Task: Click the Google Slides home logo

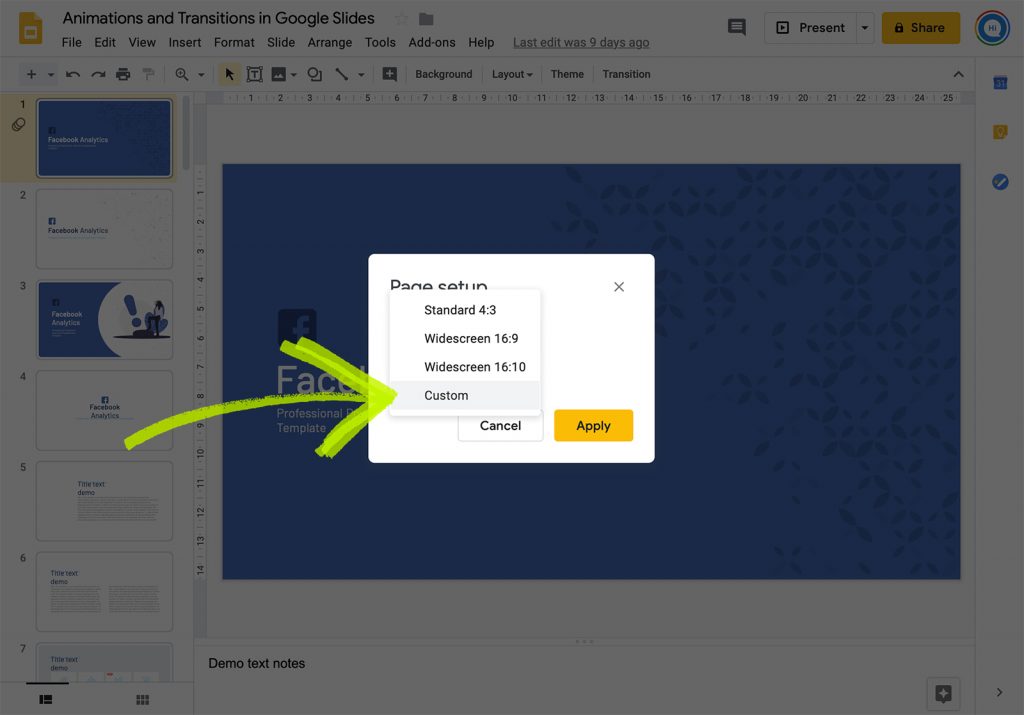Action: pyautogui.click(x=30, y=29)
